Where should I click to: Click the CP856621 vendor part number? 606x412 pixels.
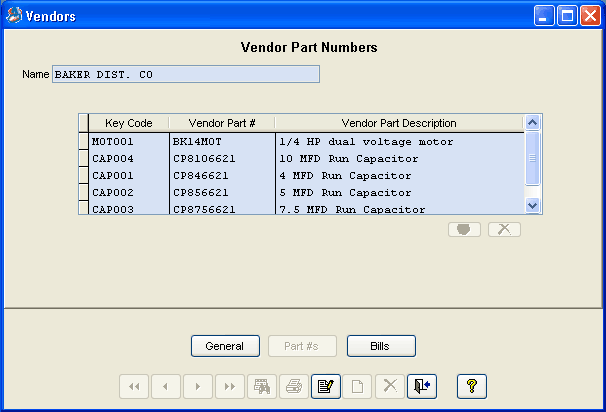pyautogui.click(x=222, y=192)
